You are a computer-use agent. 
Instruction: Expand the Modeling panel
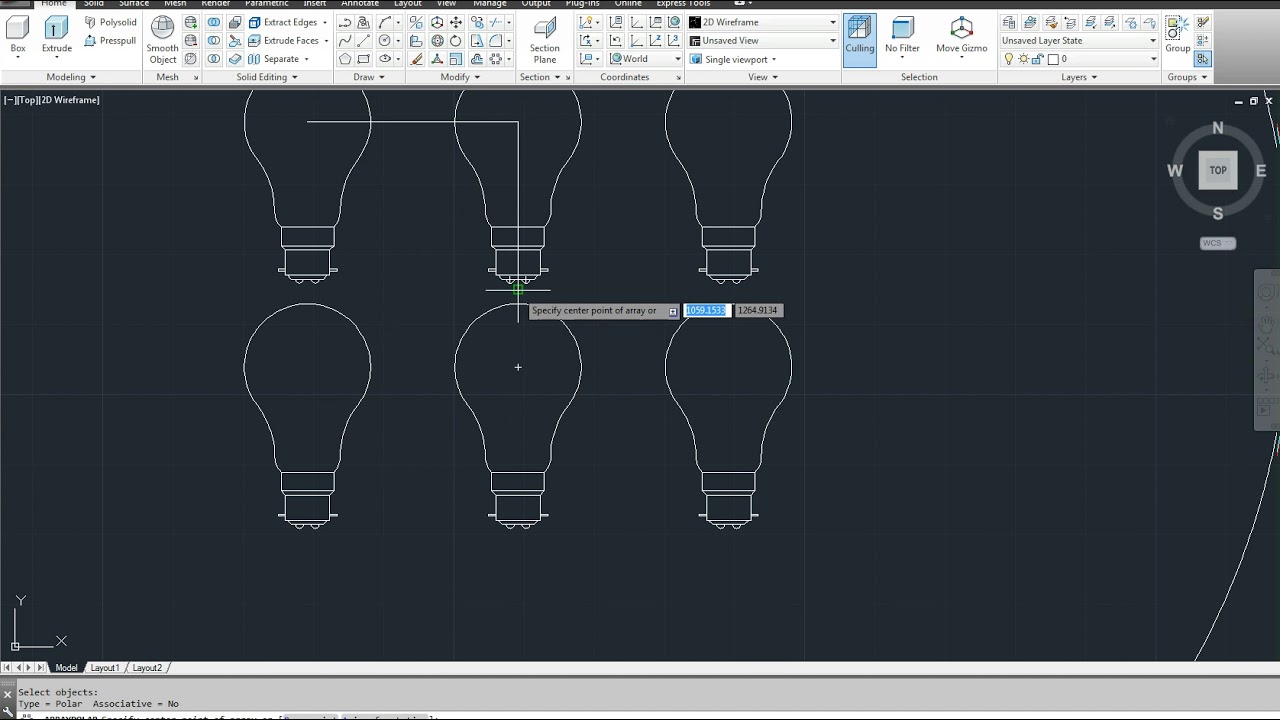[x=71, y=77]
